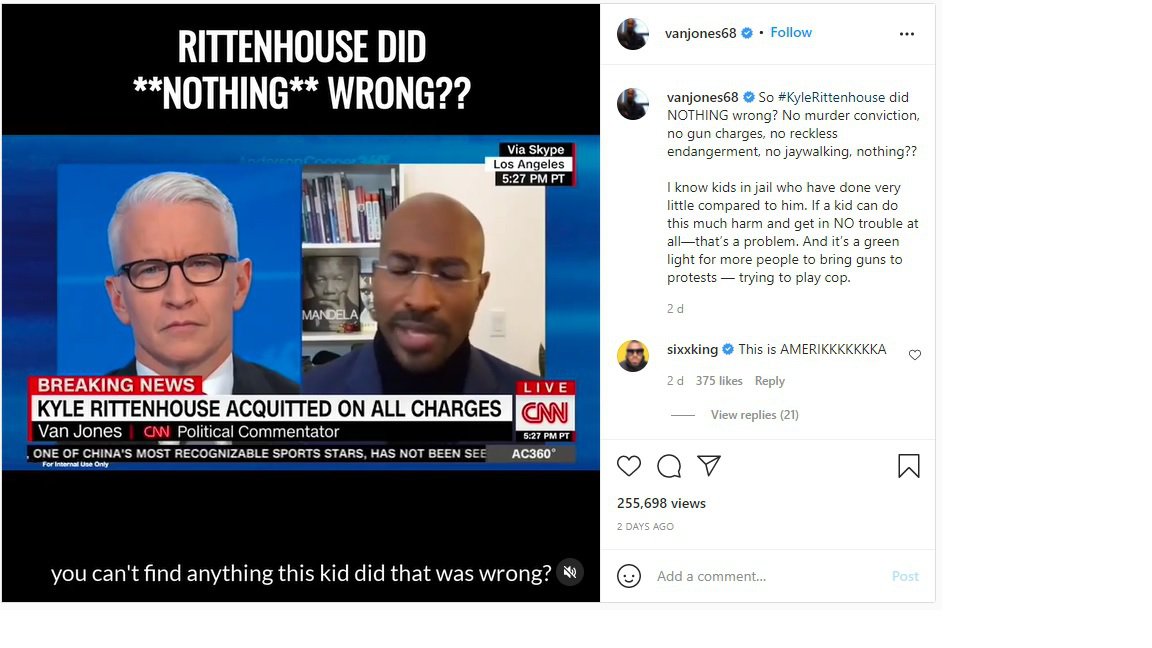The image size is (1152, 648).
Task: Open the #KyleRittenhouse hashtag
Action: point(831,97)
